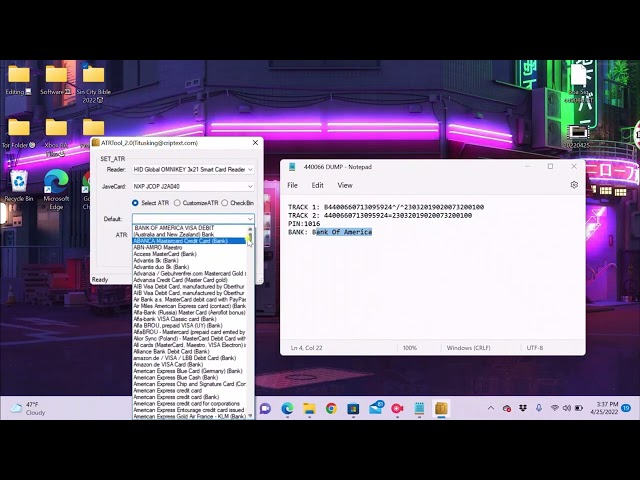Screen dimensions: 640x480
Task: Show hidden system tray icons
Action: [491, 408]
